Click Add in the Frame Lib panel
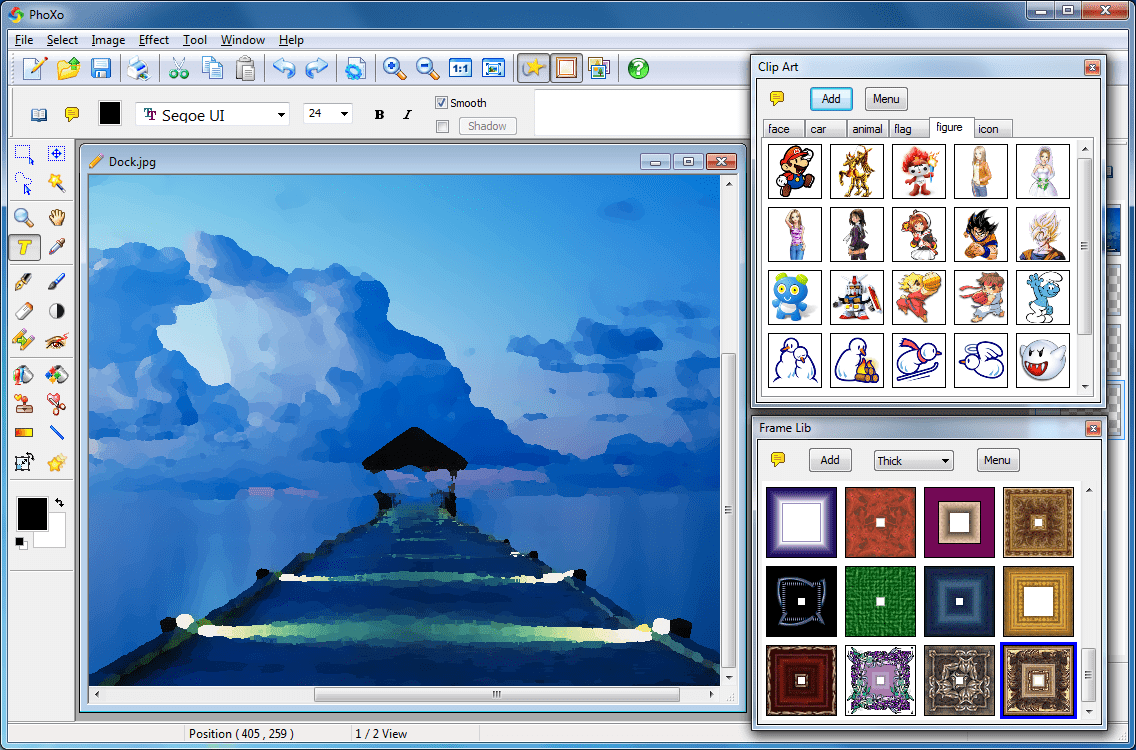The height and width of the screenshot is (750, 1136). pyautogui.click(x=830, y=460)
